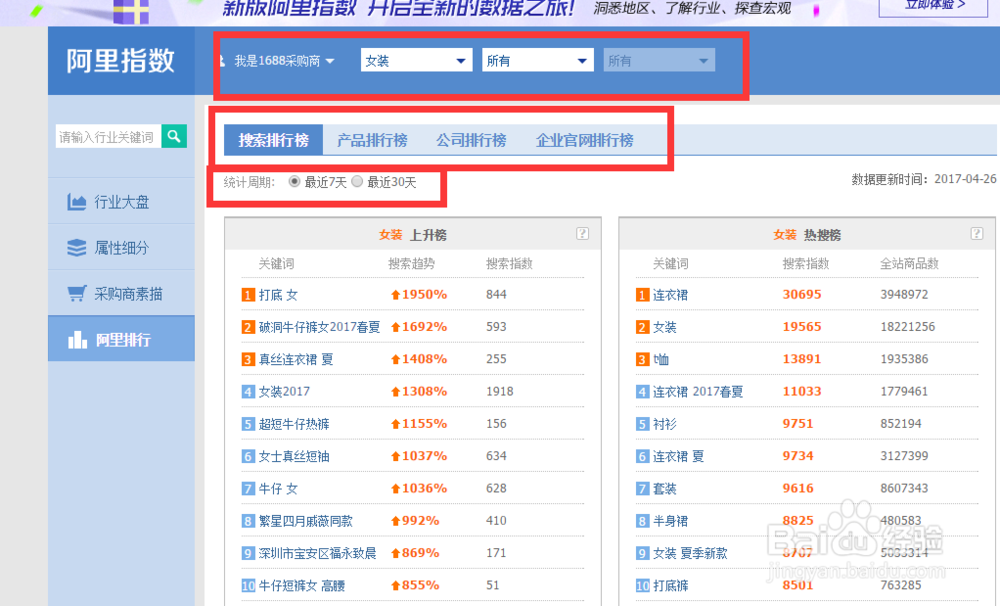
Task: Open the disabled third 所有 dropdown
Action: (659, 61)
